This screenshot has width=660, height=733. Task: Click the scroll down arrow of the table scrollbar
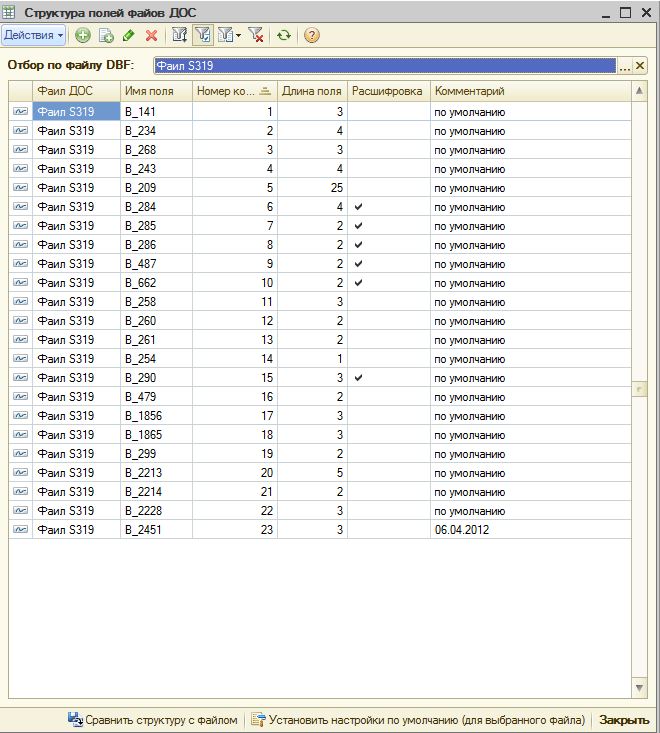pos(640,689)
